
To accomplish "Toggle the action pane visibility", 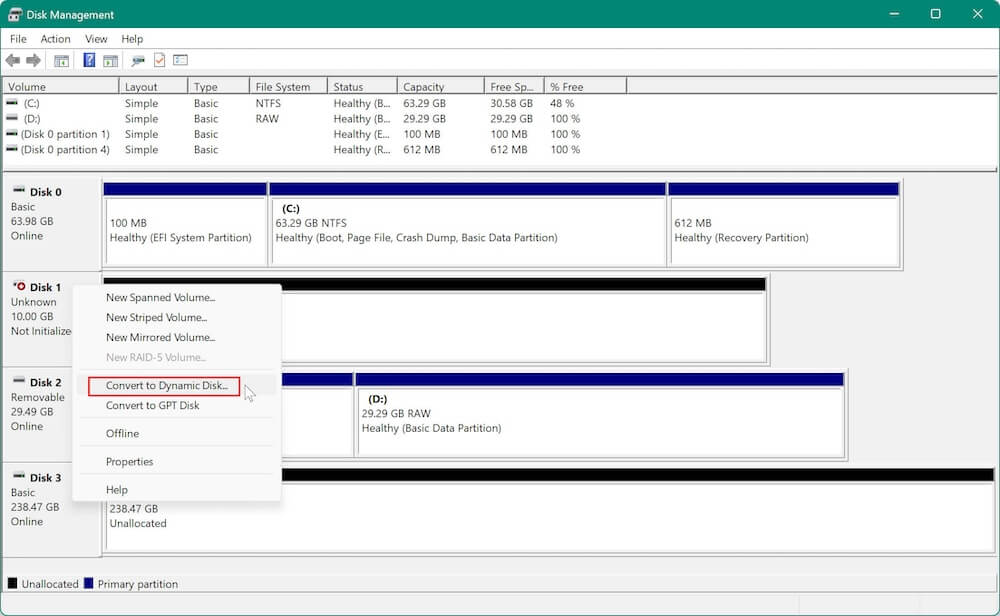I will tap(113, 60).
